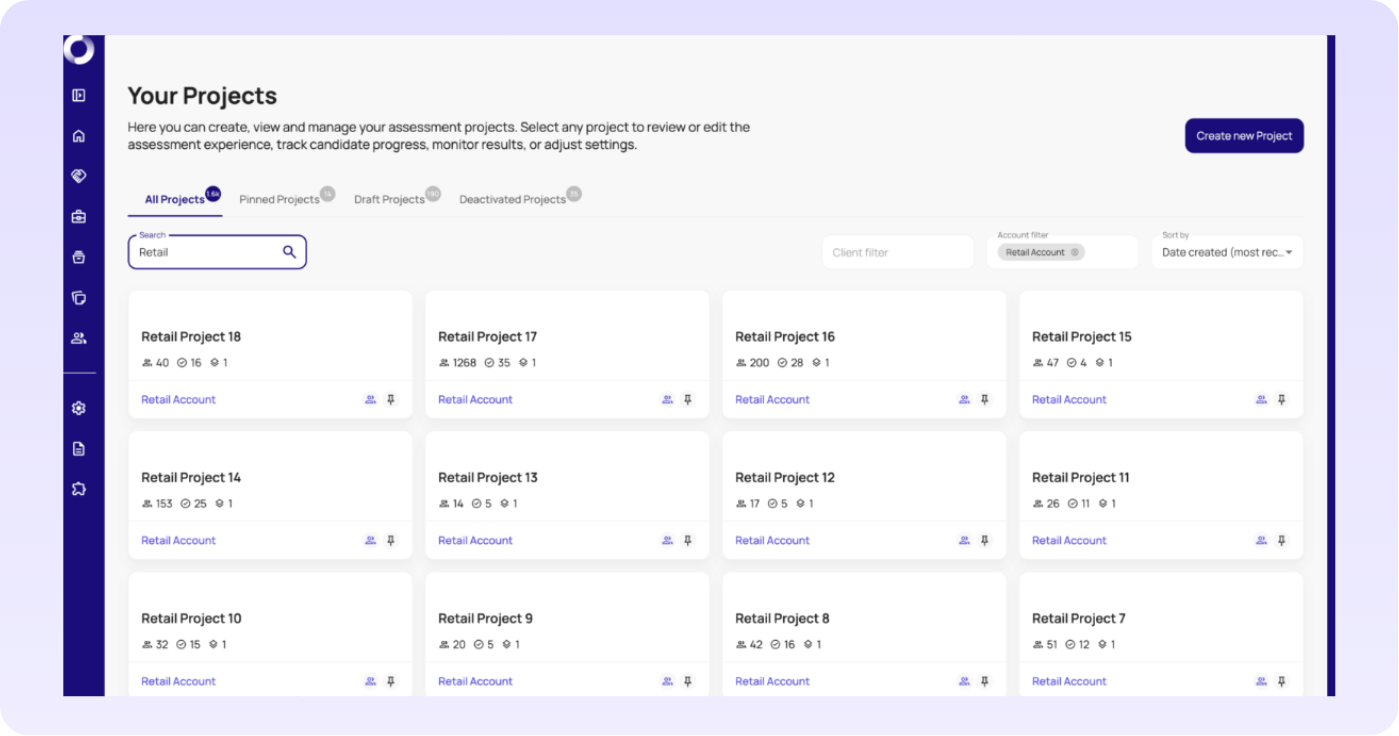
Task: Remove the Retail Account filter chip
Action: click(1075, 253)
